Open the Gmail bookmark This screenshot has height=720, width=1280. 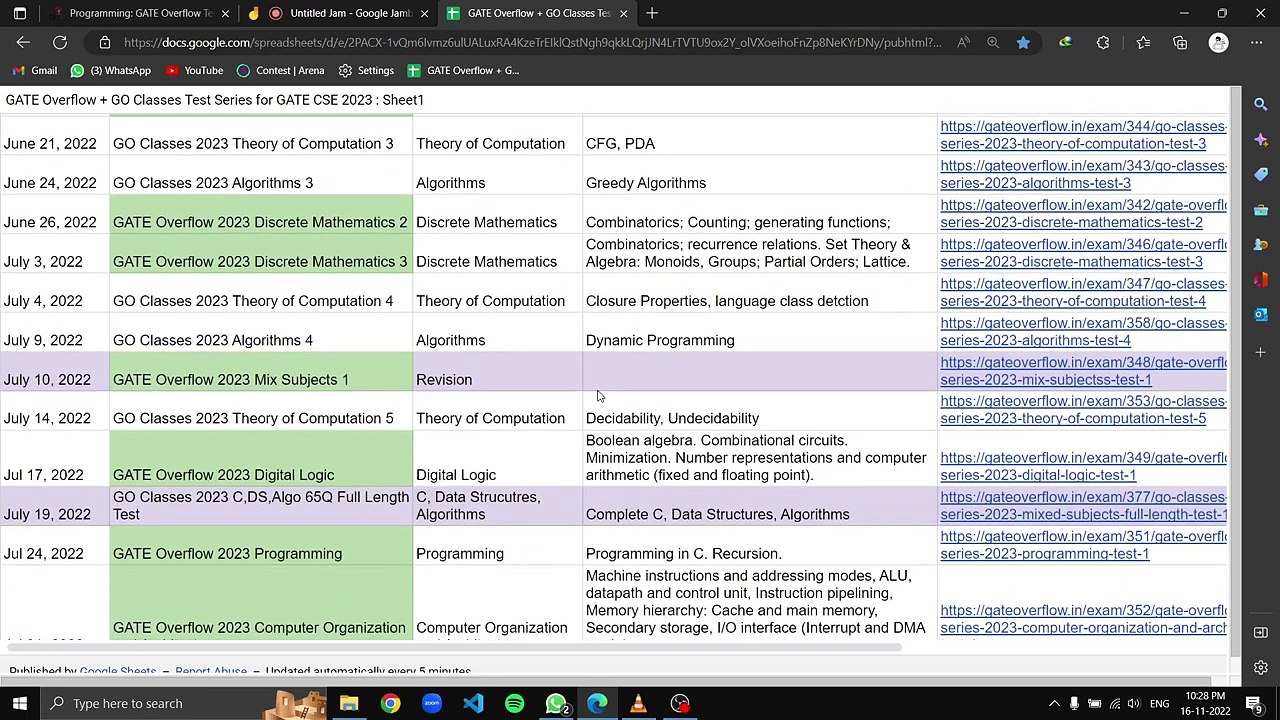pos(36,71)
